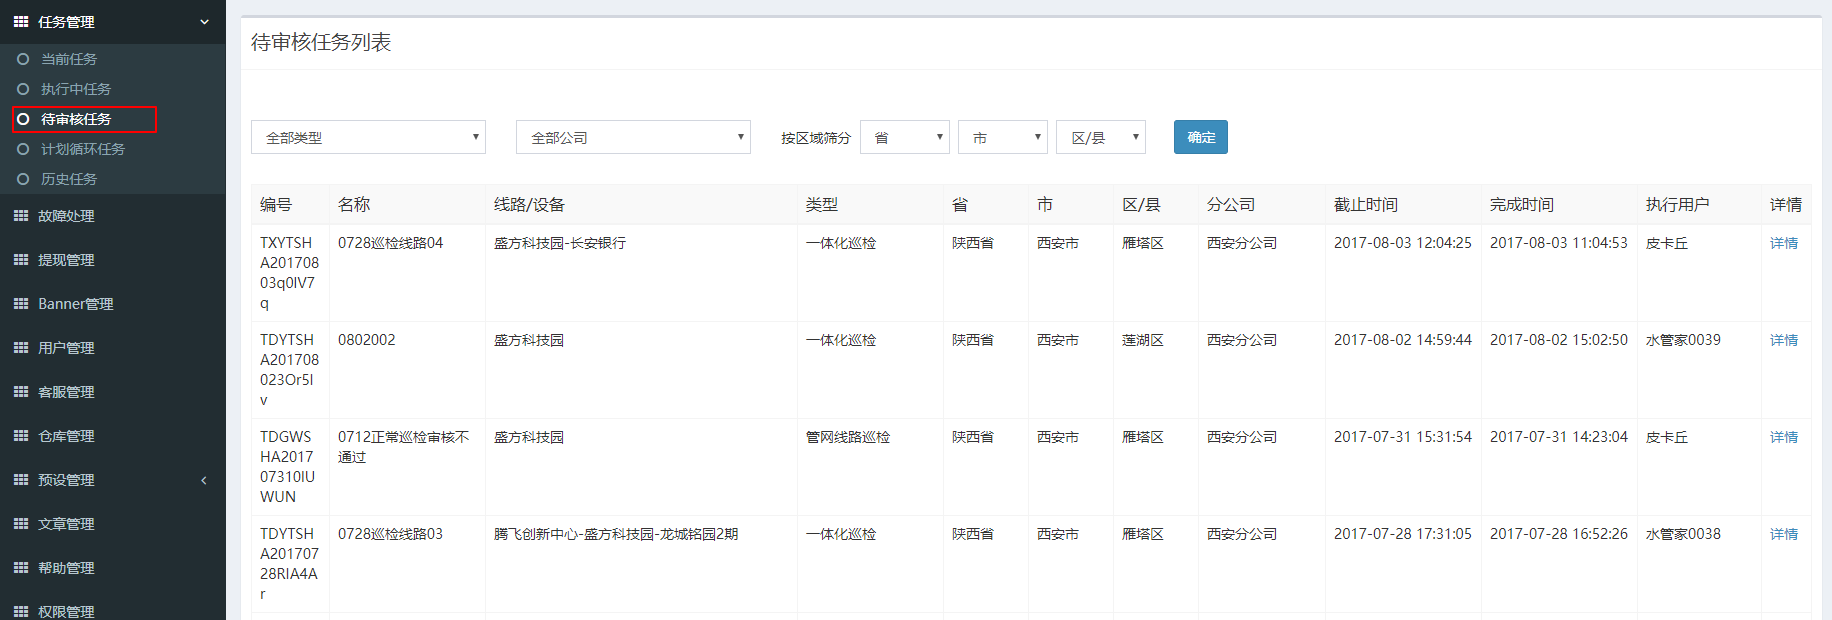Click the grid icon beside 故障处理
This screenshot has width=1832, height=620.
tap(21, 215)
